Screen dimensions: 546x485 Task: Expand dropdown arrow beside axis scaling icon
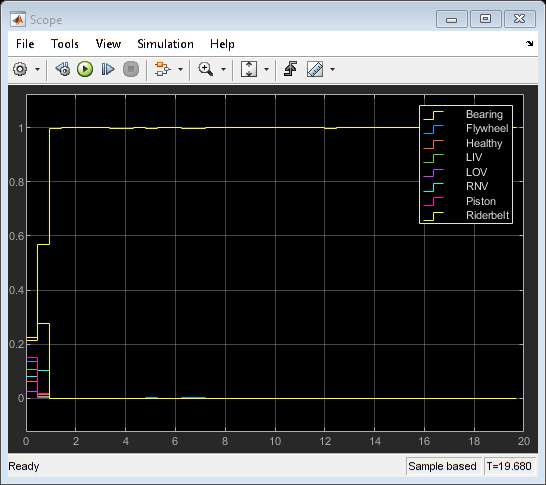(266, 69)
